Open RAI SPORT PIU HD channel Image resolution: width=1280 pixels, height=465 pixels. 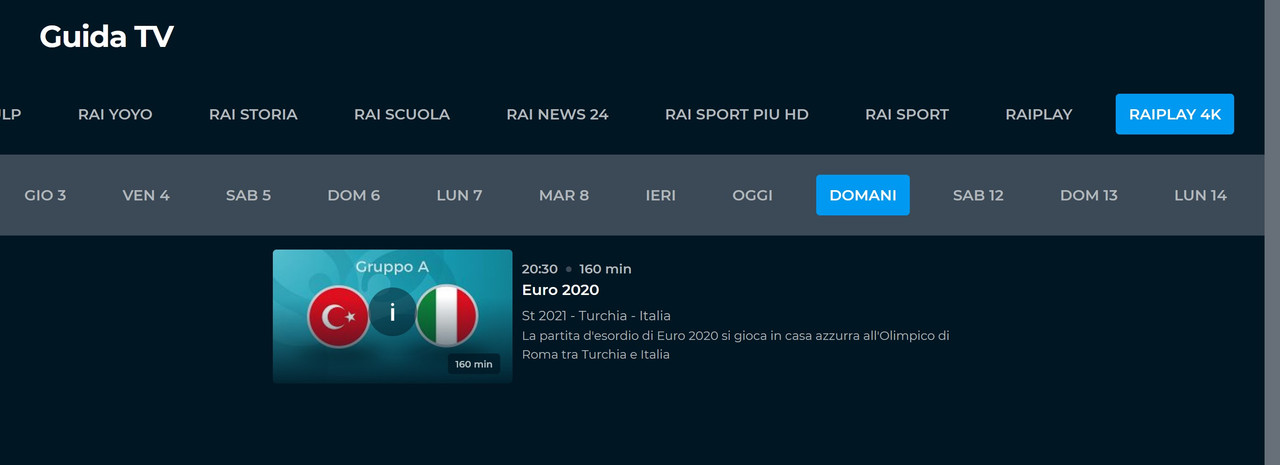[x=737, y=114]
